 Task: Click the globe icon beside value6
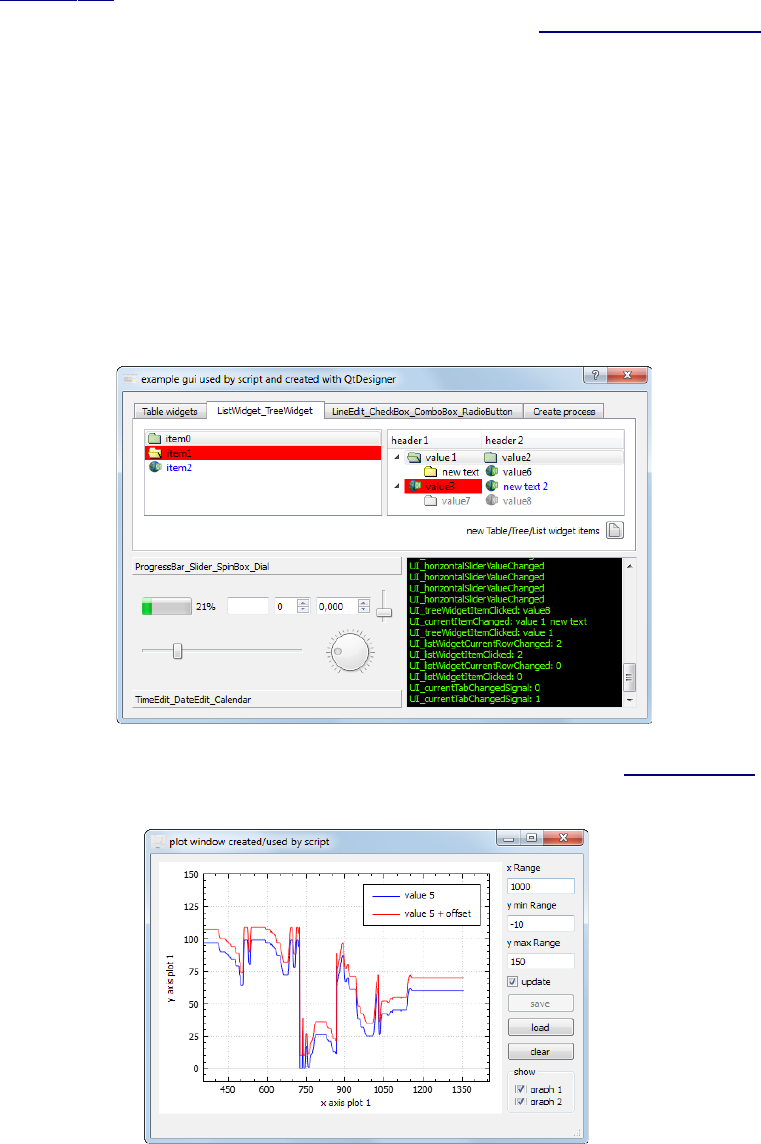tap(492, 471)
